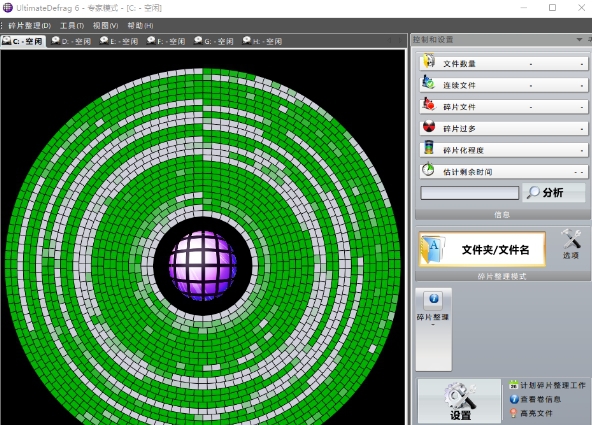This screenshot has width=592, height=425.
Task: Click the 分析 analyze button
Action: click(x=553, y=192)
